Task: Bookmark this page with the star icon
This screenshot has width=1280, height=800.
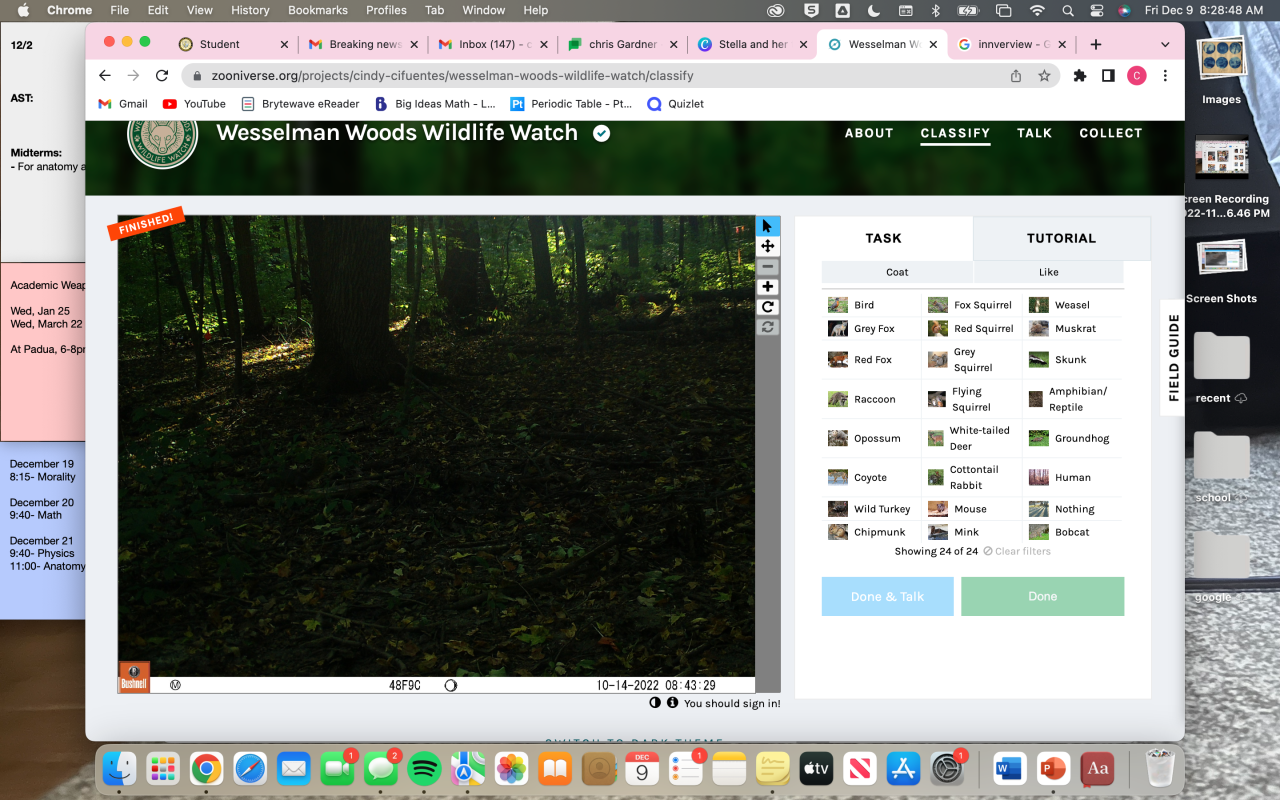Action: pyautogui.click(x=1044, y=76)
